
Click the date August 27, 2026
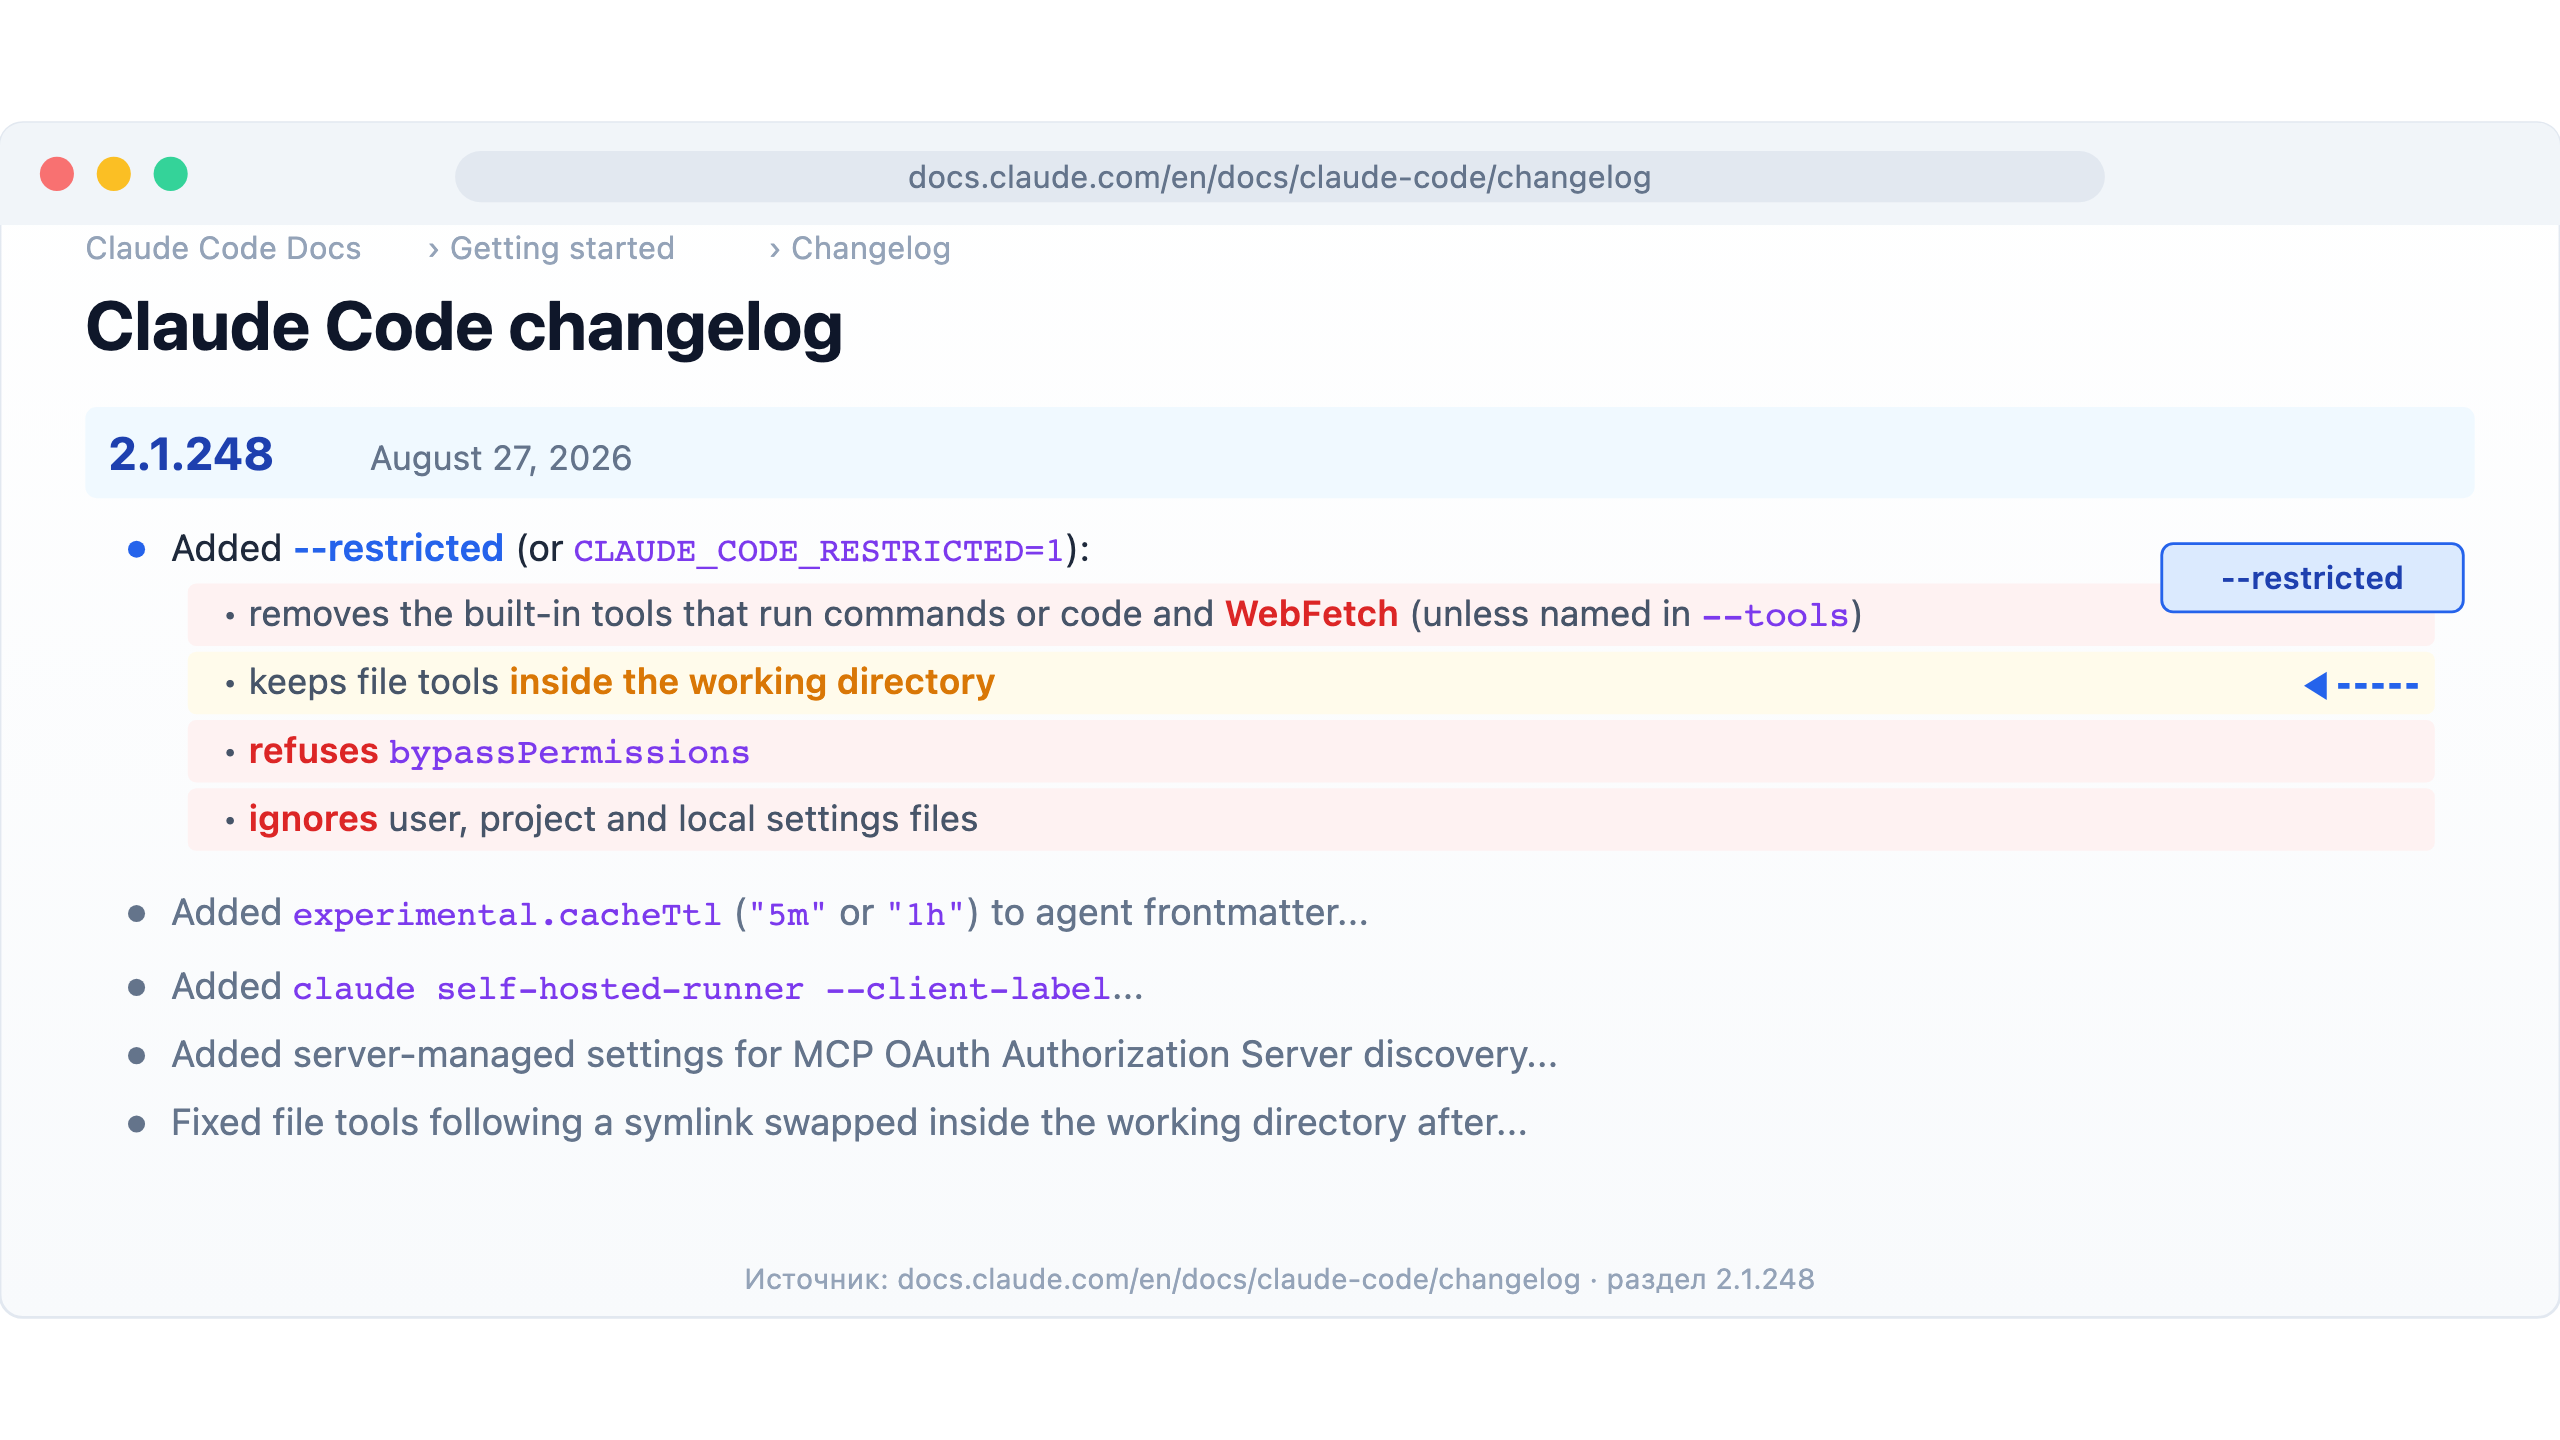point(501,458)
